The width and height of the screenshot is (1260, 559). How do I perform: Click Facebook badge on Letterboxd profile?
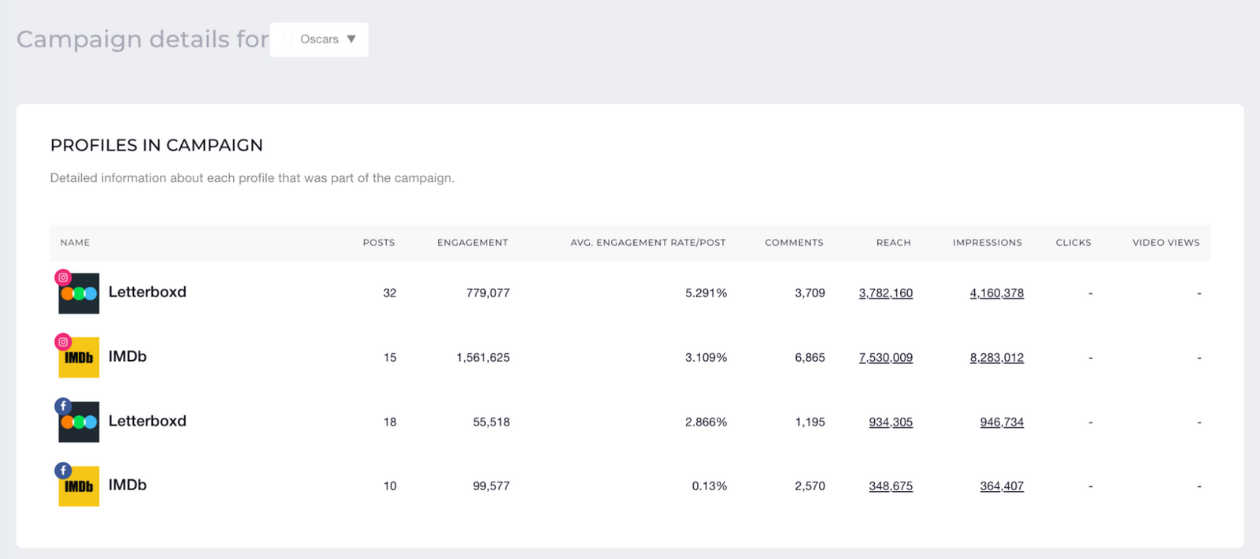pos(63,406)
